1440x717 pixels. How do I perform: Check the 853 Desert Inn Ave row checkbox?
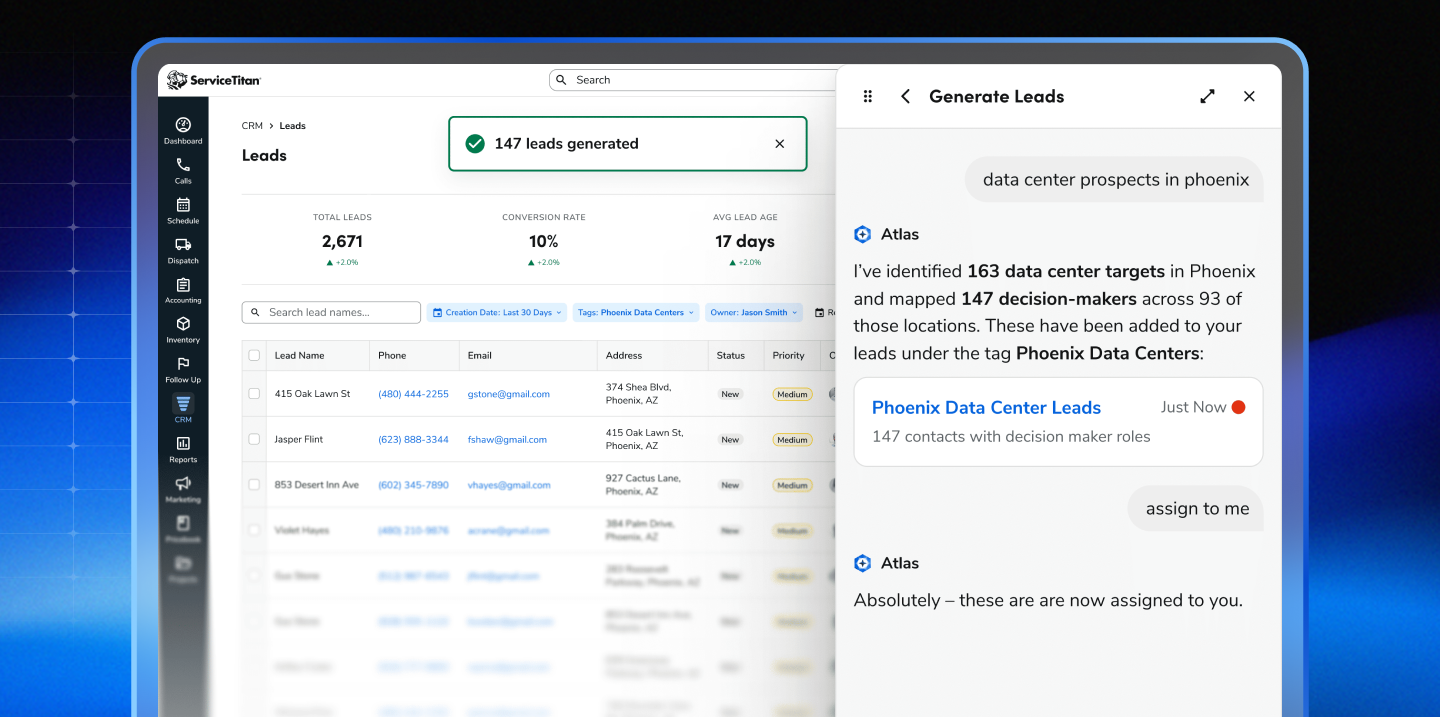[x=254, y=485]
